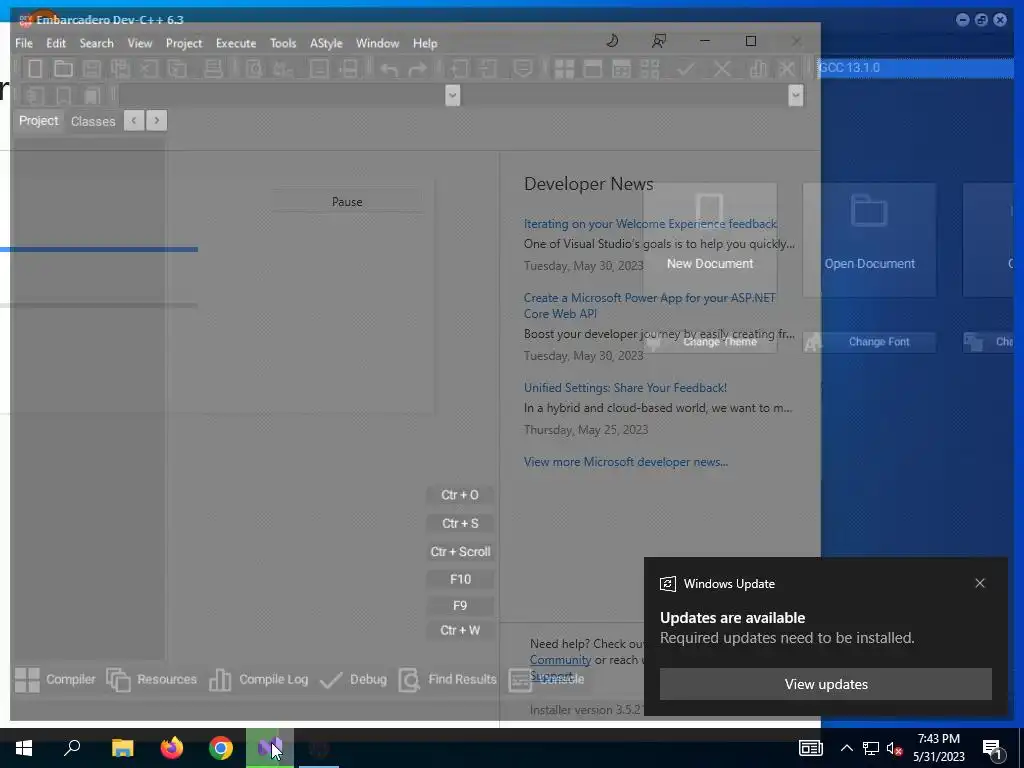Image resolution: width=1024 pixels, height=768 pixels.
Task: Click the Print toolbar icon
Action: [x=213, y=69]
